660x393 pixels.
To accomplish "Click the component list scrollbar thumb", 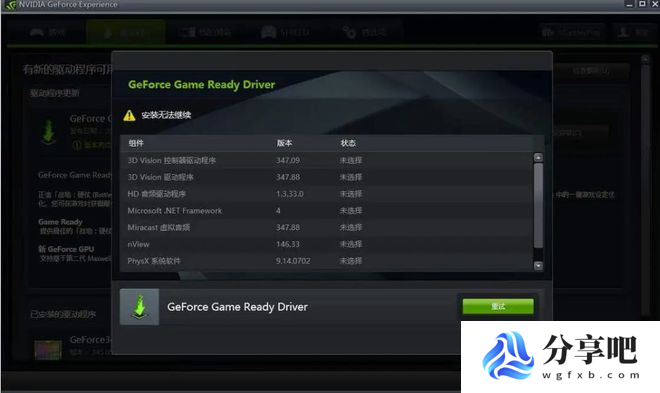I will coord(538,205).
